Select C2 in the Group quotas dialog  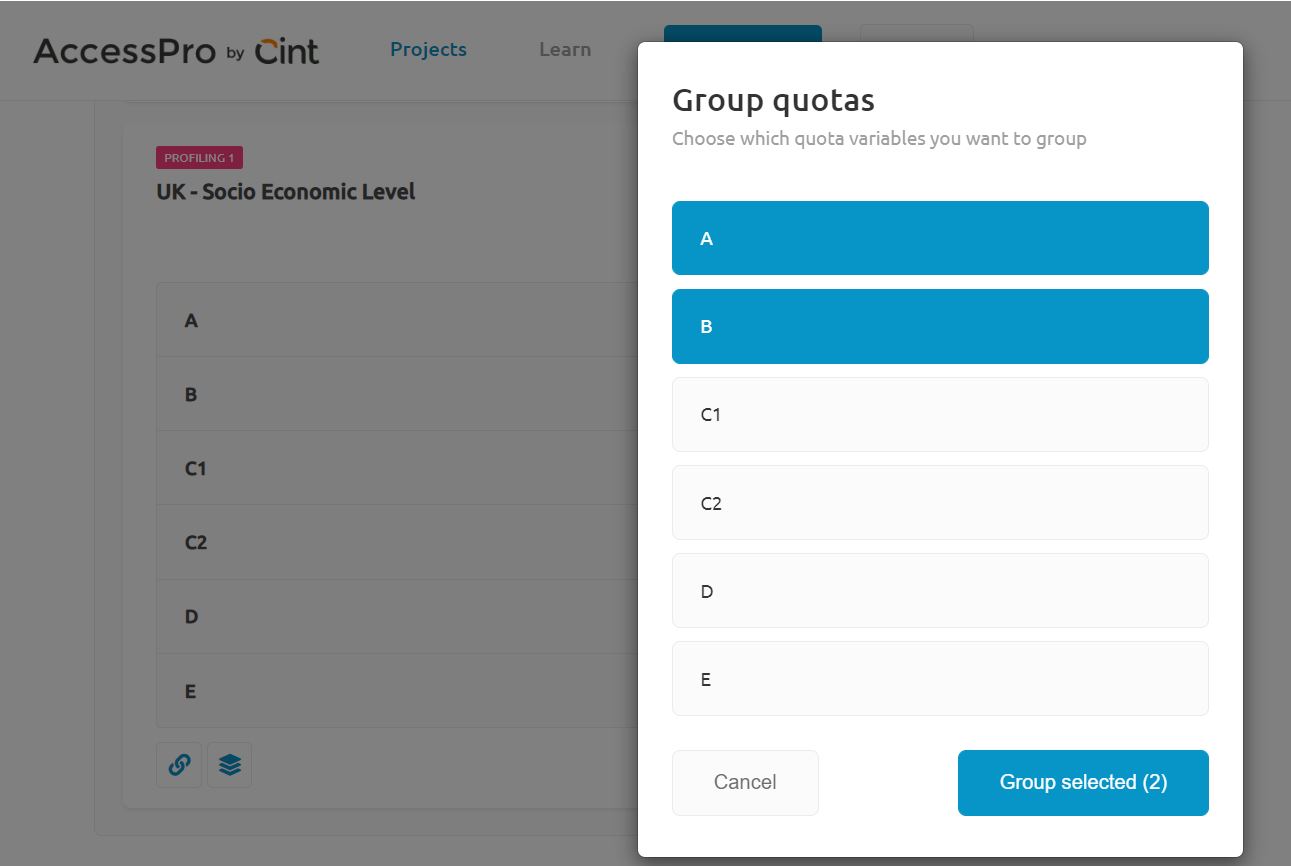(x=940, y=502)
